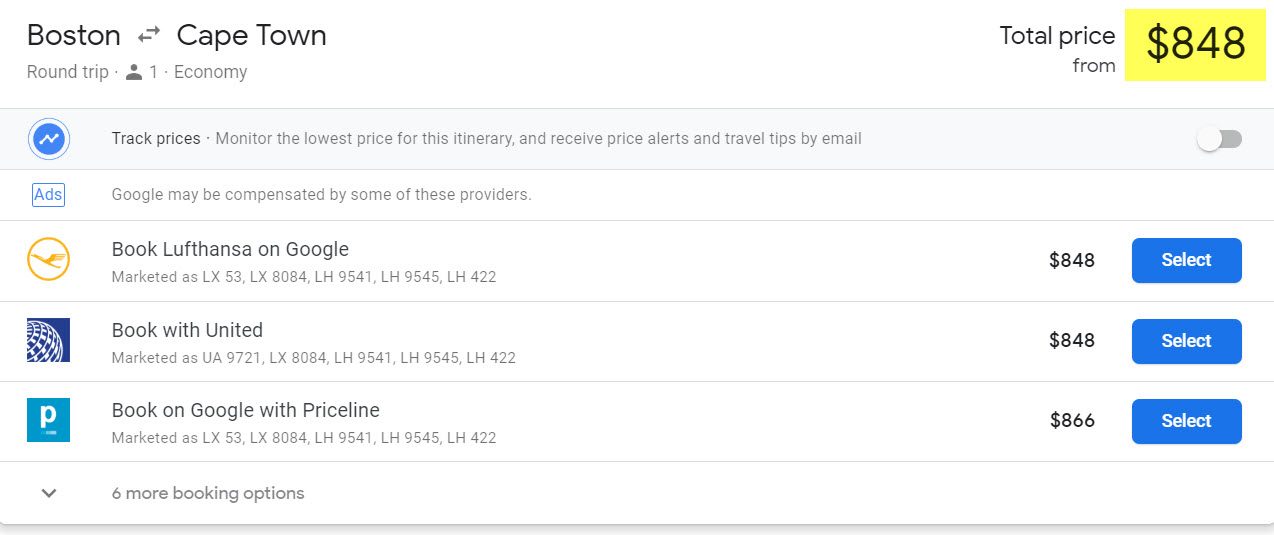This screenshot has height=535, width=1274.
Task: Select the United $848 booking option
Action: pos(1186,341)
